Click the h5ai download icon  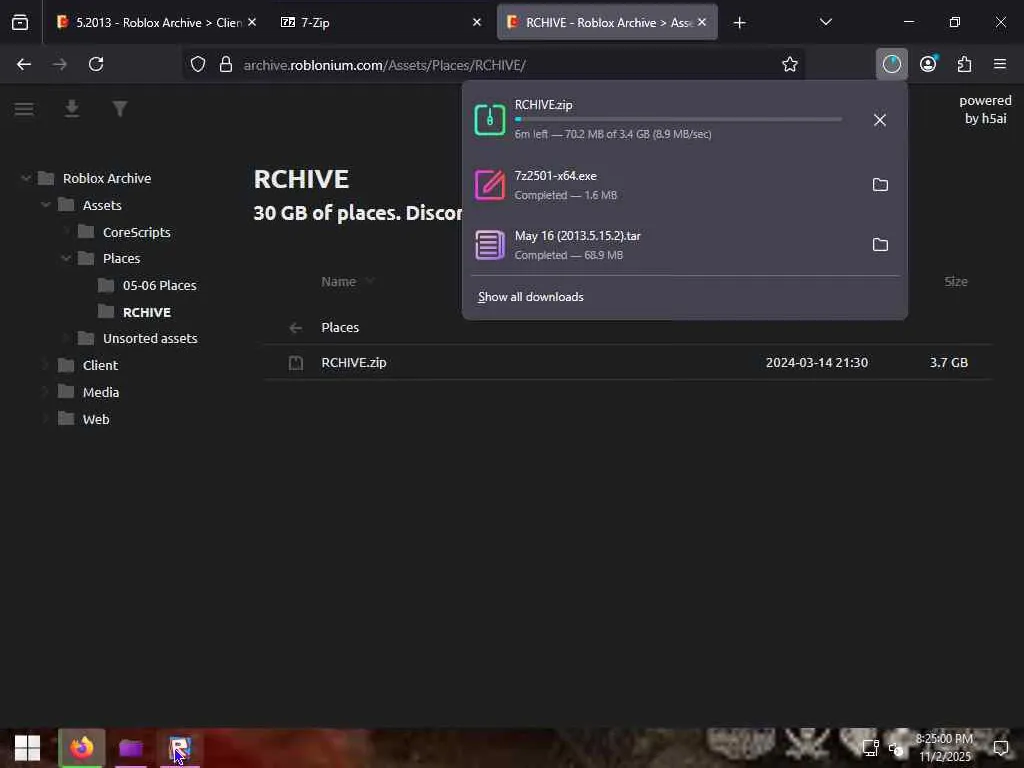pyautogui.click(x=72, y=109)
